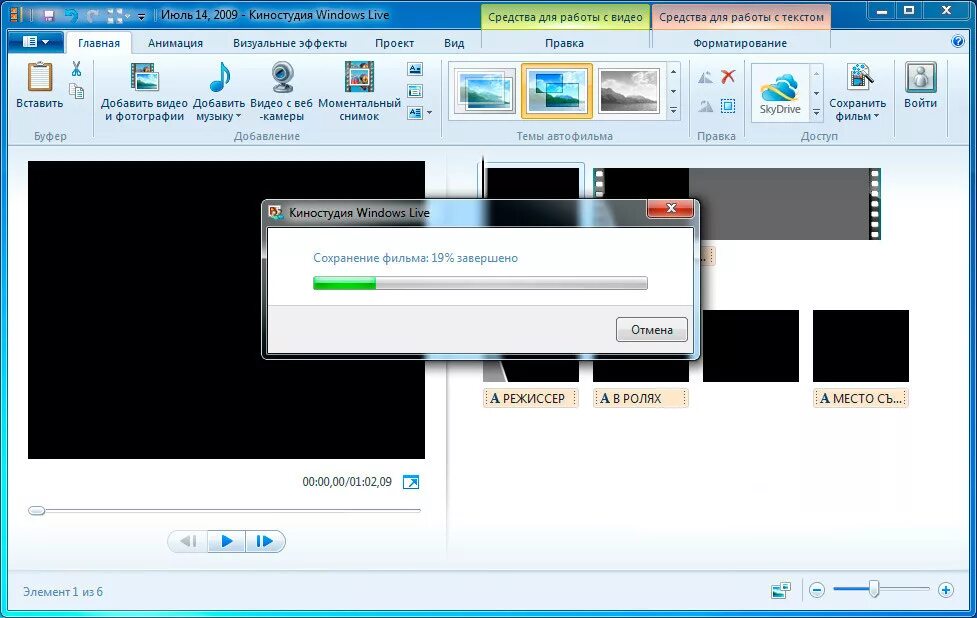The image size is (977, 618).
Task: Open the Визуальные эффекты tab
Action: 290,43
